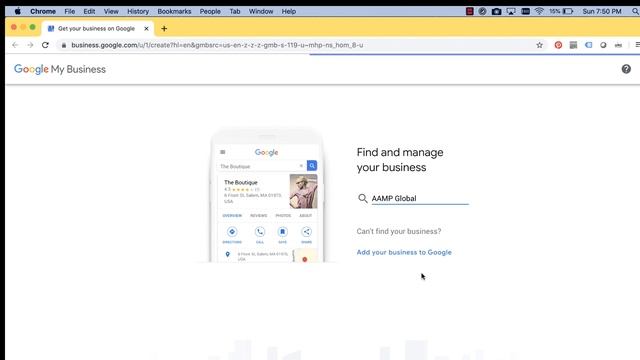Click the battery status icon

[x=568, y=11]
